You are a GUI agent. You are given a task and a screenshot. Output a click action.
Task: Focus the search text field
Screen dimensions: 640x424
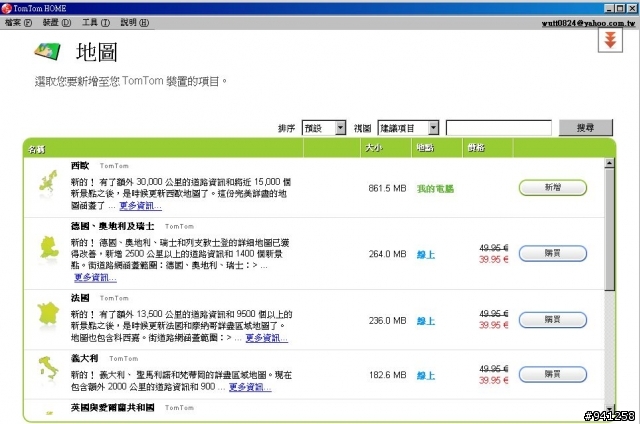pyautogui.click(x=499, y=128)
